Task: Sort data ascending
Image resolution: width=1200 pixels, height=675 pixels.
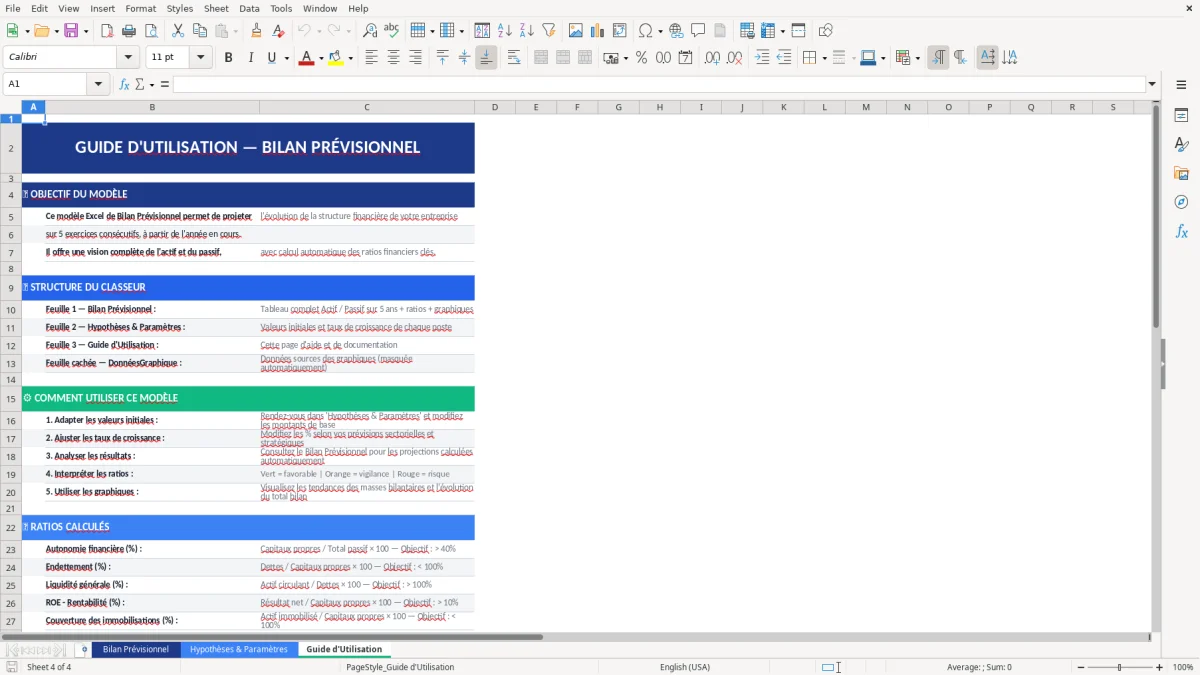Action: [x=504, y=30]
